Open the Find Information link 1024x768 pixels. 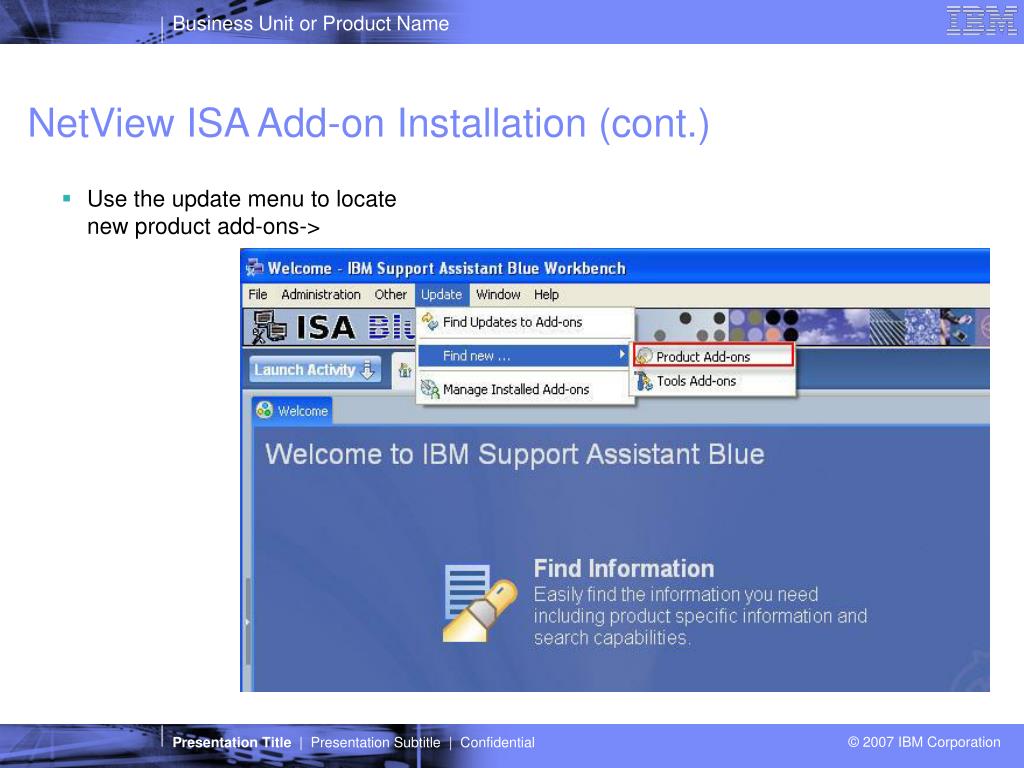(x=624, y=569)
